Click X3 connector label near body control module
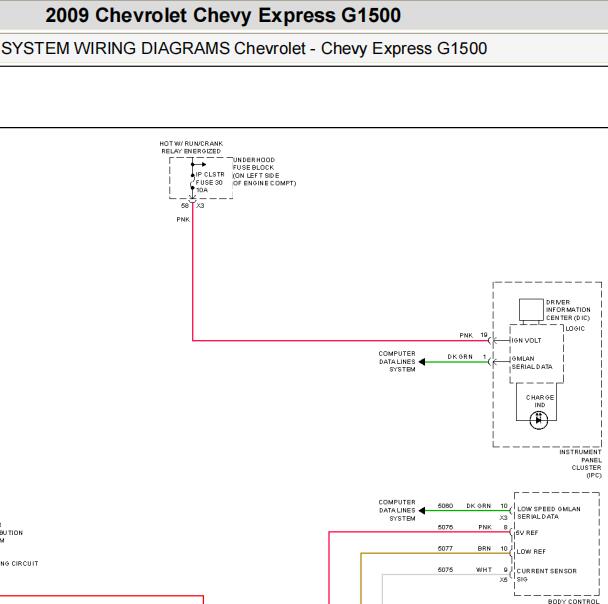Screen dimensions: 608x604 pos(503,518)
